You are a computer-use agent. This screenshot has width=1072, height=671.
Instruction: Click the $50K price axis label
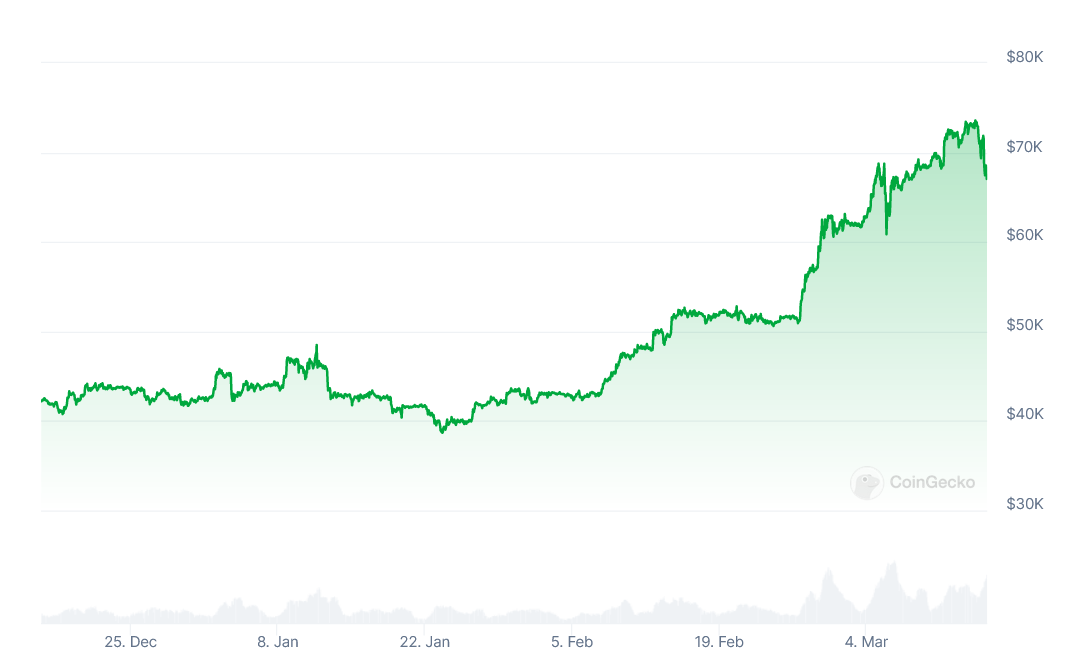1025,326
